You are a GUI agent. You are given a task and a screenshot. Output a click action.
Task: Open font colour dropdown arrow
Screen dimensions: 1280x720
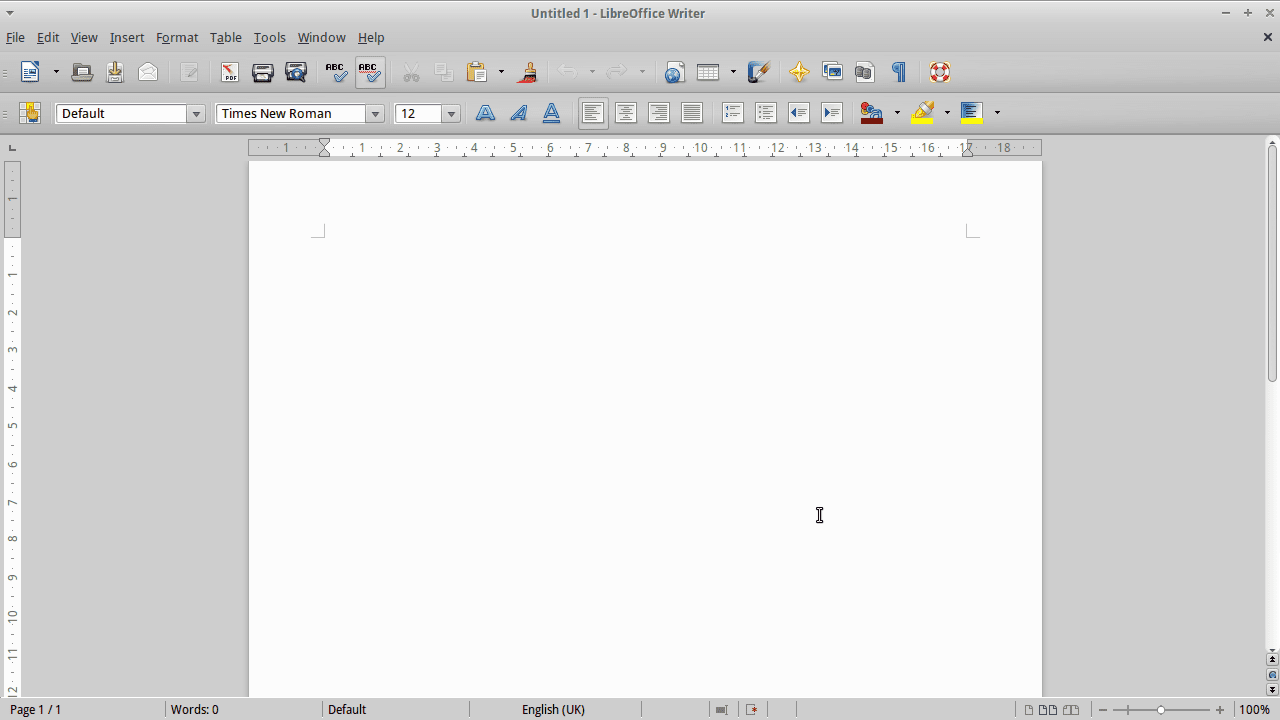[x=897, y=113]
